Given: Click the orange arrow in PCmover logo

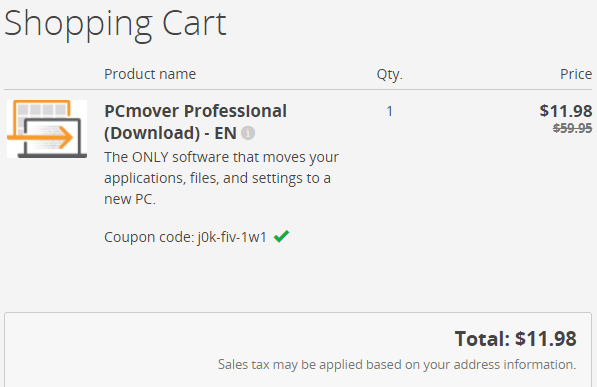Looking at the screenshot, I should (x=40, y=137).
